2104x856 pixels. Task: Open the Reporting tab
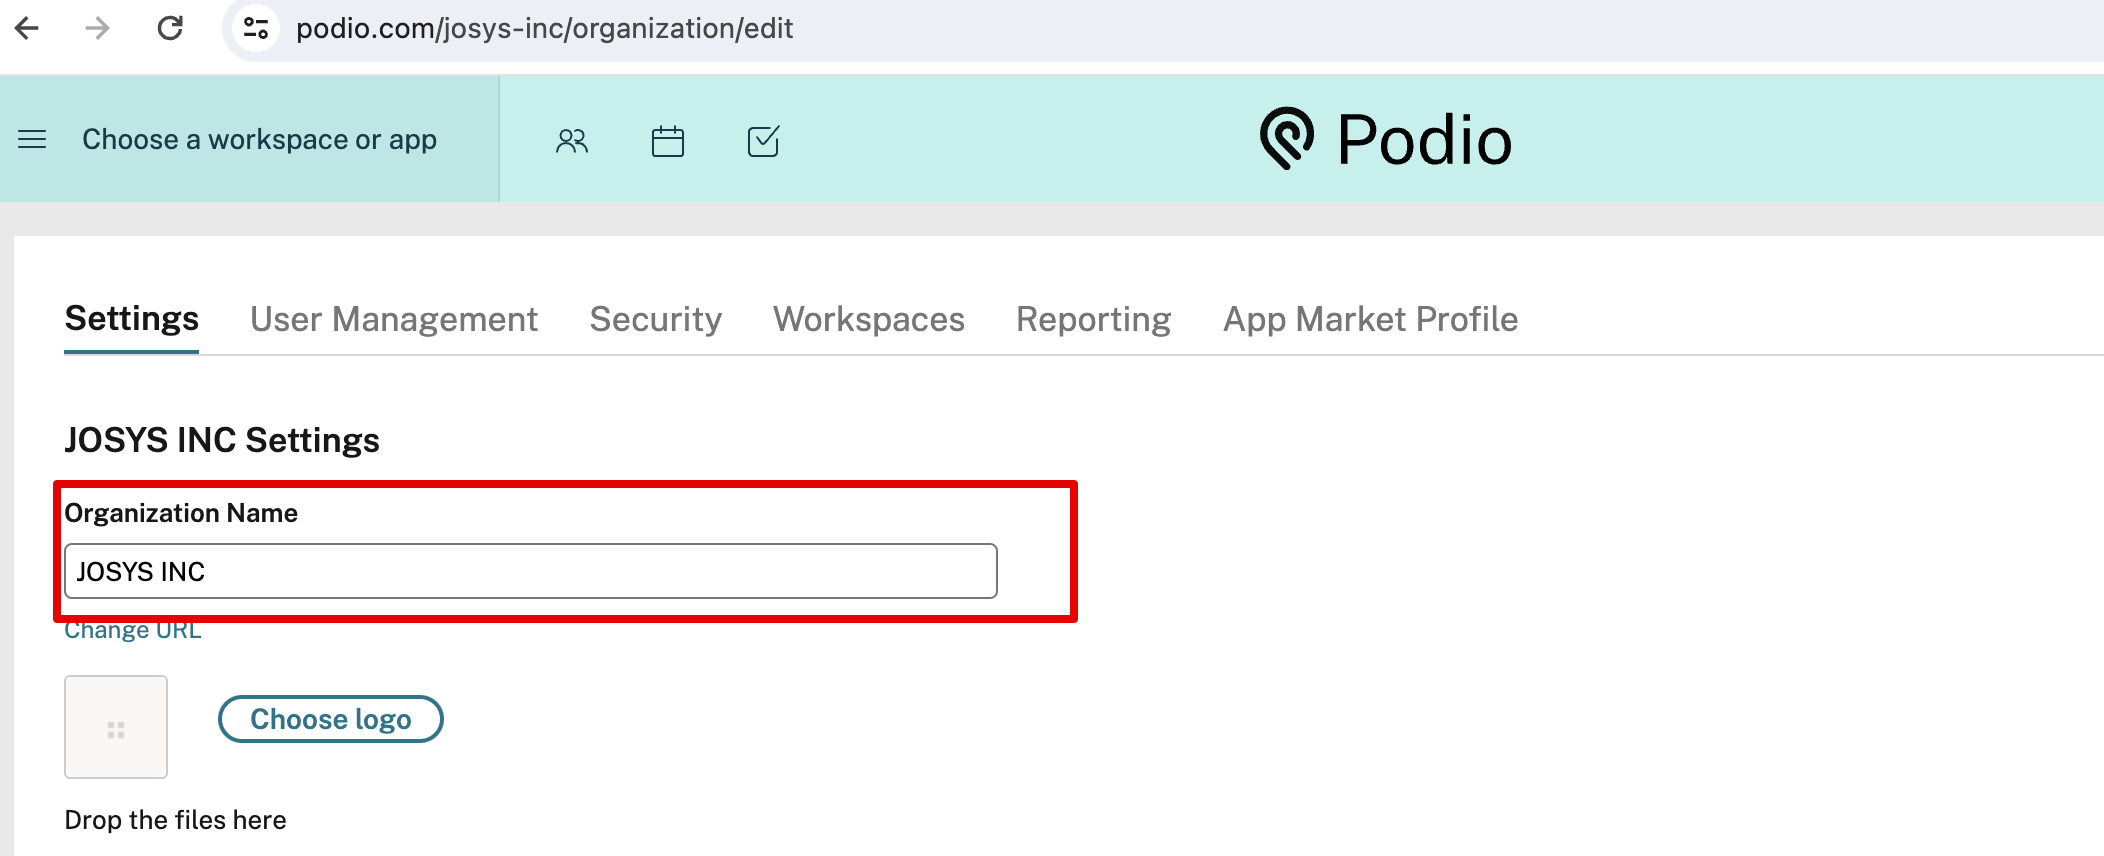[1093, 319]
